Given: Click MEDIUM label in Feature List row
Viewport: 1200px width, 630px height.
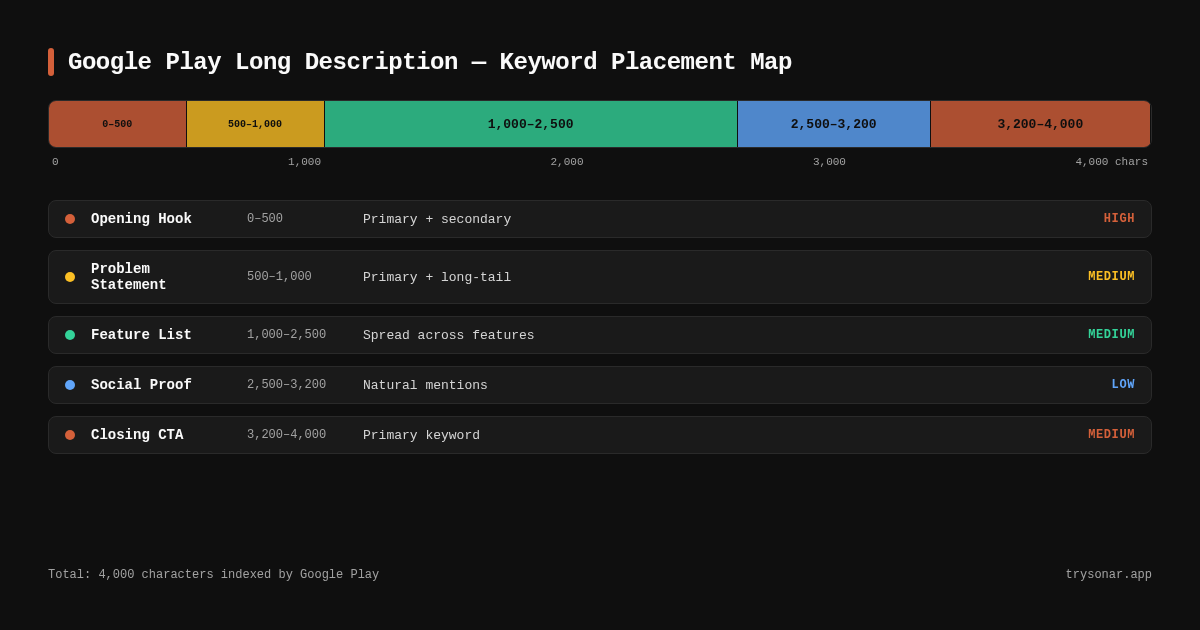Looking at the screenshot, I should pos(1111,335).
